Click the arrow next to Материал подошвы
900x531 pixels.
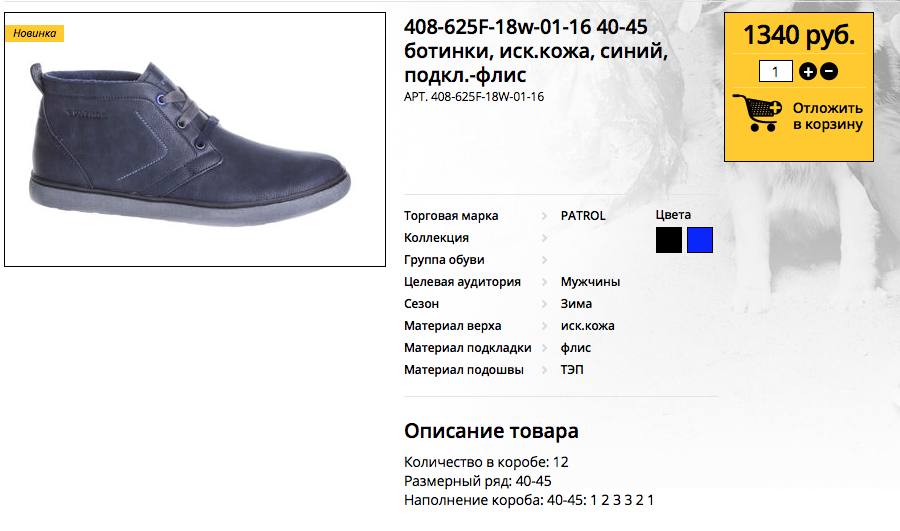coord(544,370)
